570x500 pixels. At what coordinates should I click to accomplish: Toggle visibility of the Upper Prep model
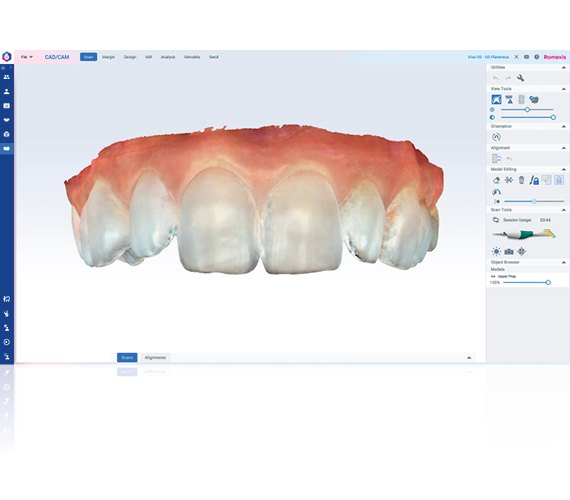(x=493, y=277)
